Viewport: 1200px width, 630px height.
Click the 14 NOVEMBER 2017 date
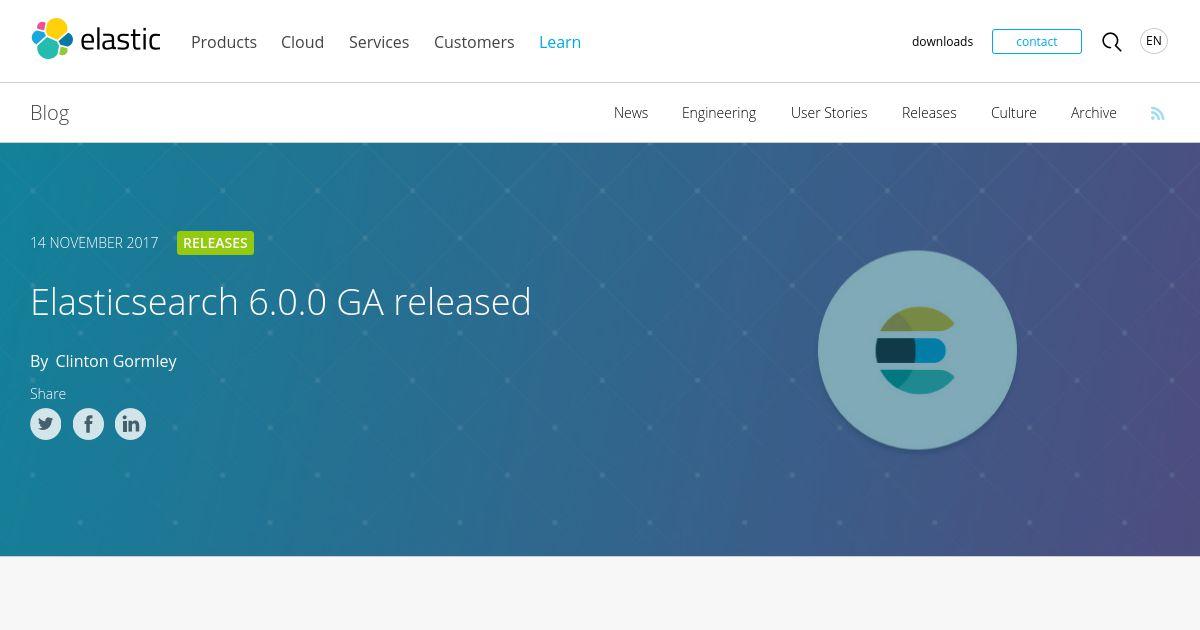pyautogui.click(x=94, y=243)
